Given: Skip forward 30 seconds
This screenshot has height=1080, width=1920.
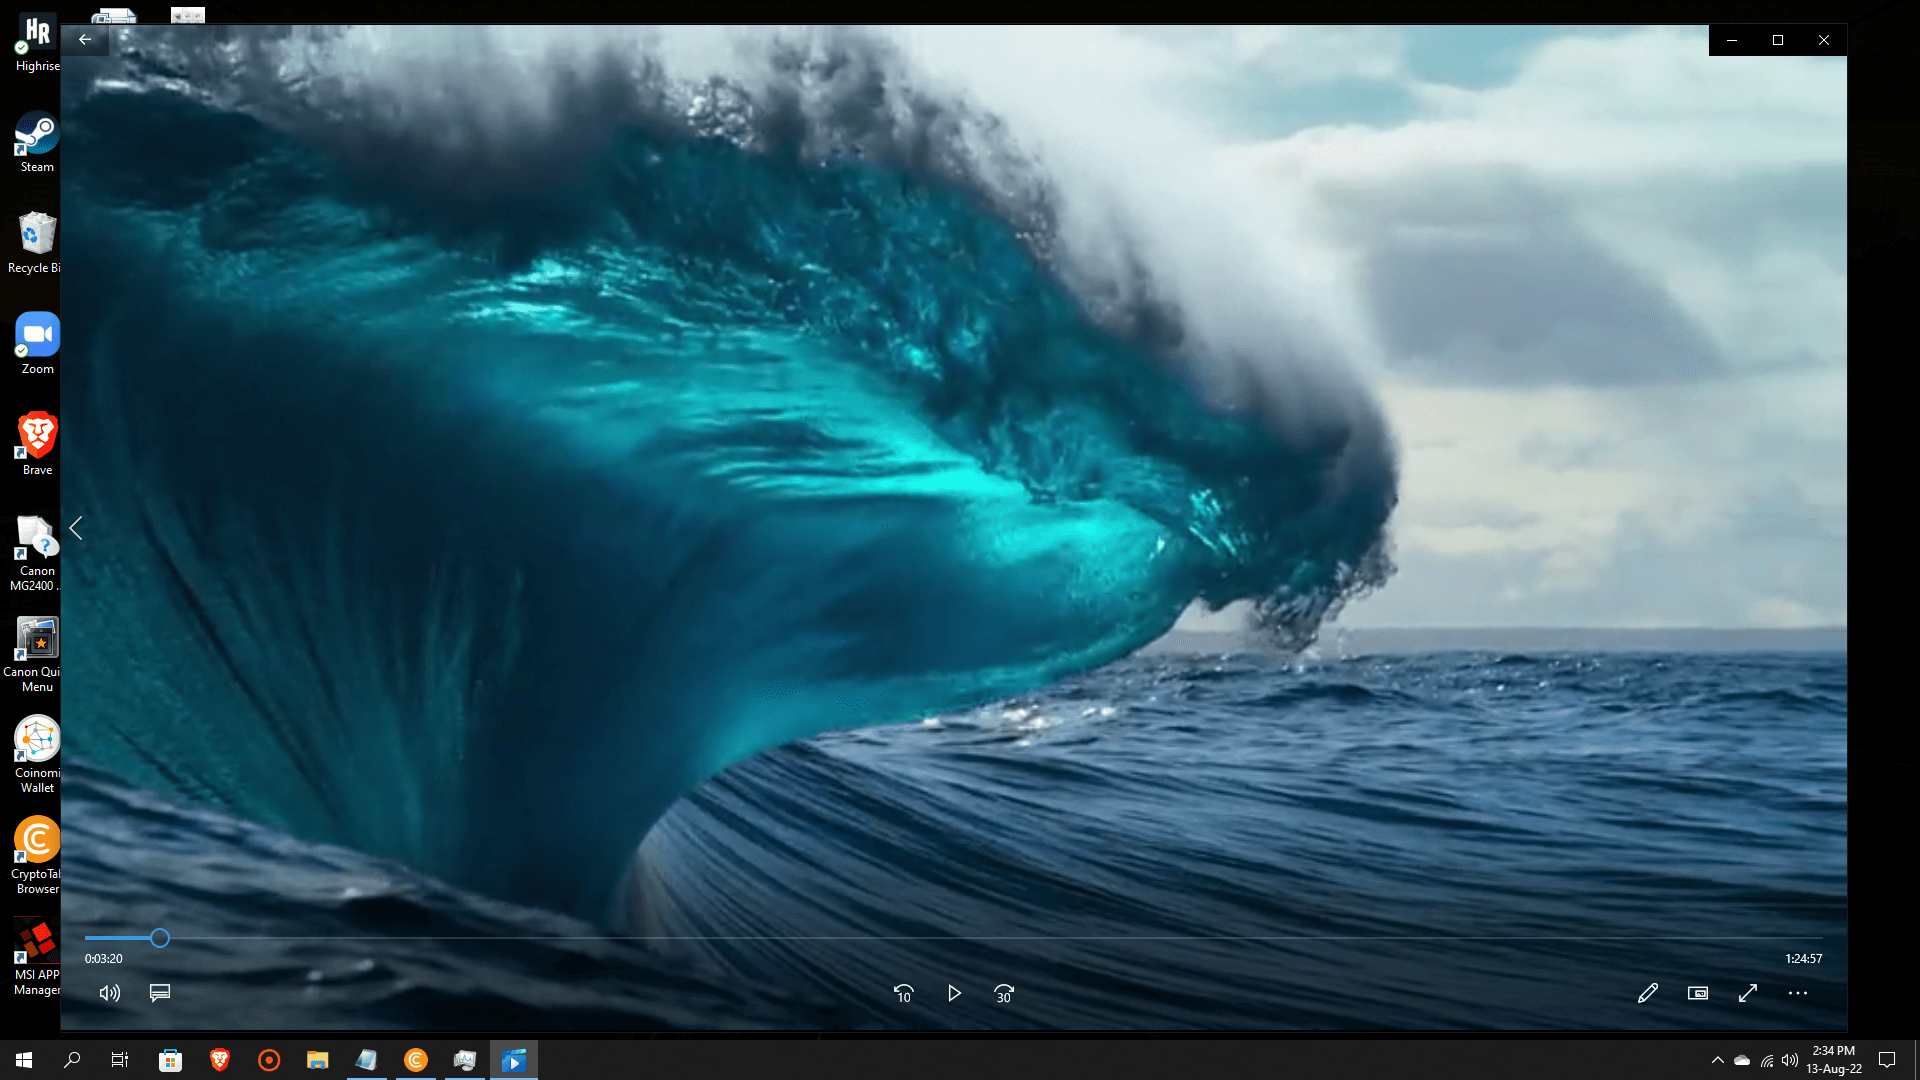Looking at the screenshot, I should (x=1004, y=993).
